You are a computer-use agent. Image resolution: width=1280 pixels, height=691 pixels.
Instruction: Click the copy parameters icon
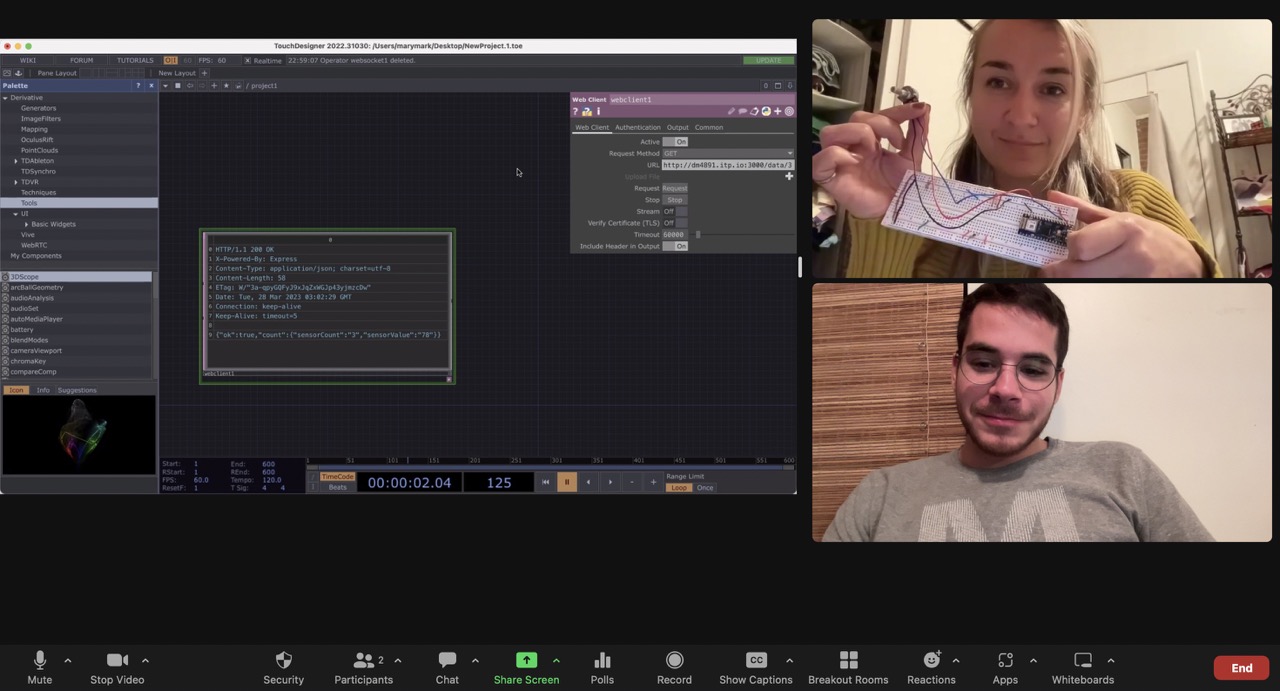(x=754, y=111)
